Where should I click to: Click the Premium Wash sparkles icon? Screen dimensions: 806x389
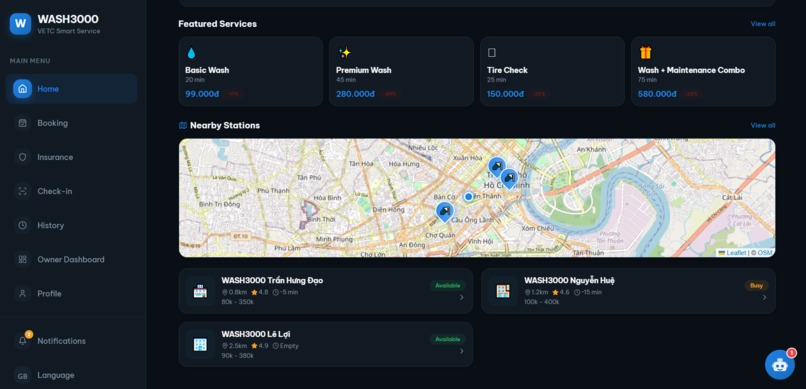tap(344, 53)
